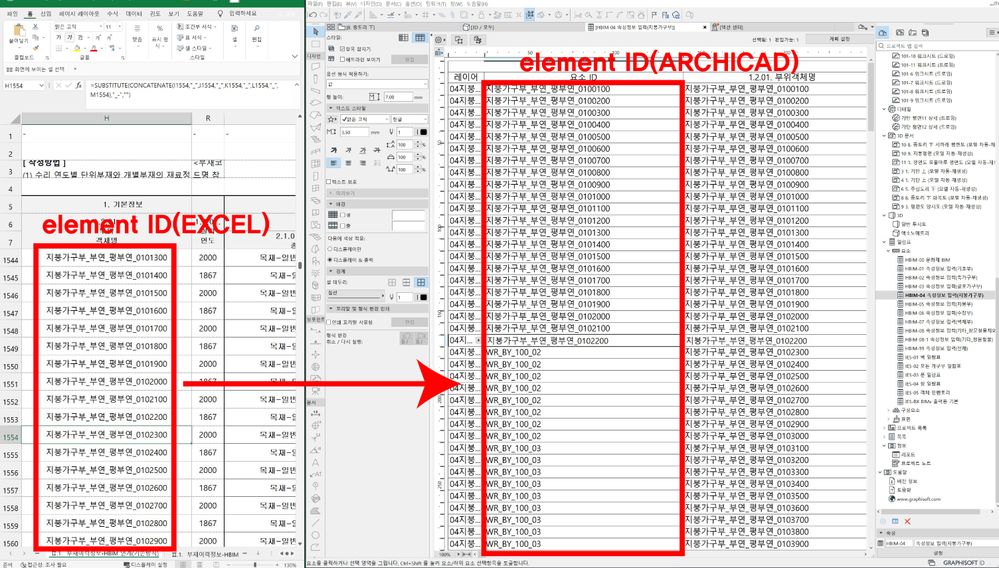Select the Marquee tool below the Arrow tool
Image resolution: width=999 pixels, height=568 pixels.
pyautogui.click(x=315, y=44)
